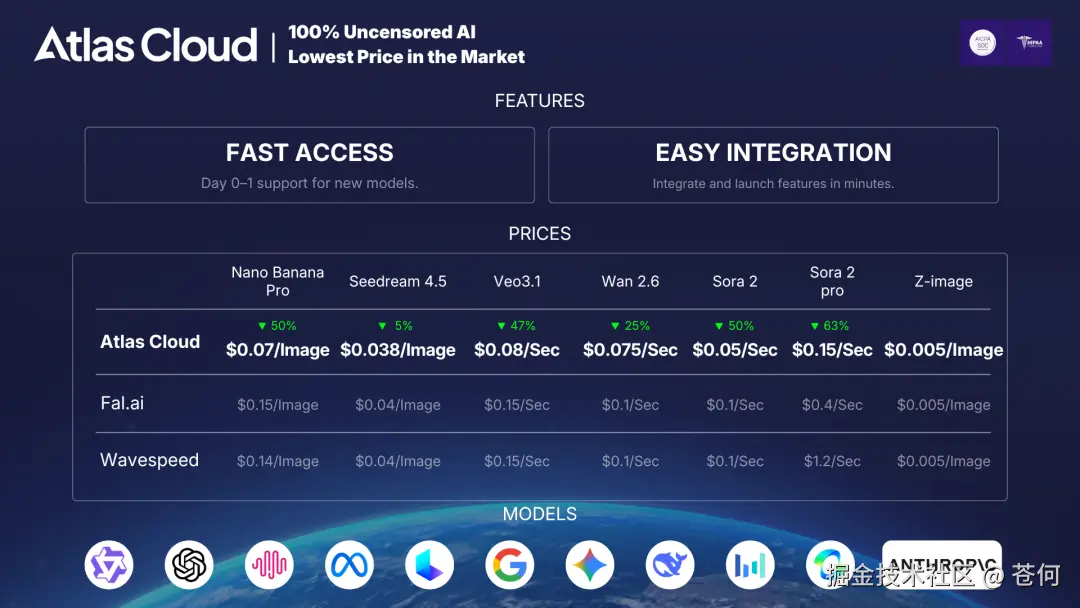Open the FAST ACCESS feature card
Screen dimensions: 1080x608
tap(309, 165)
